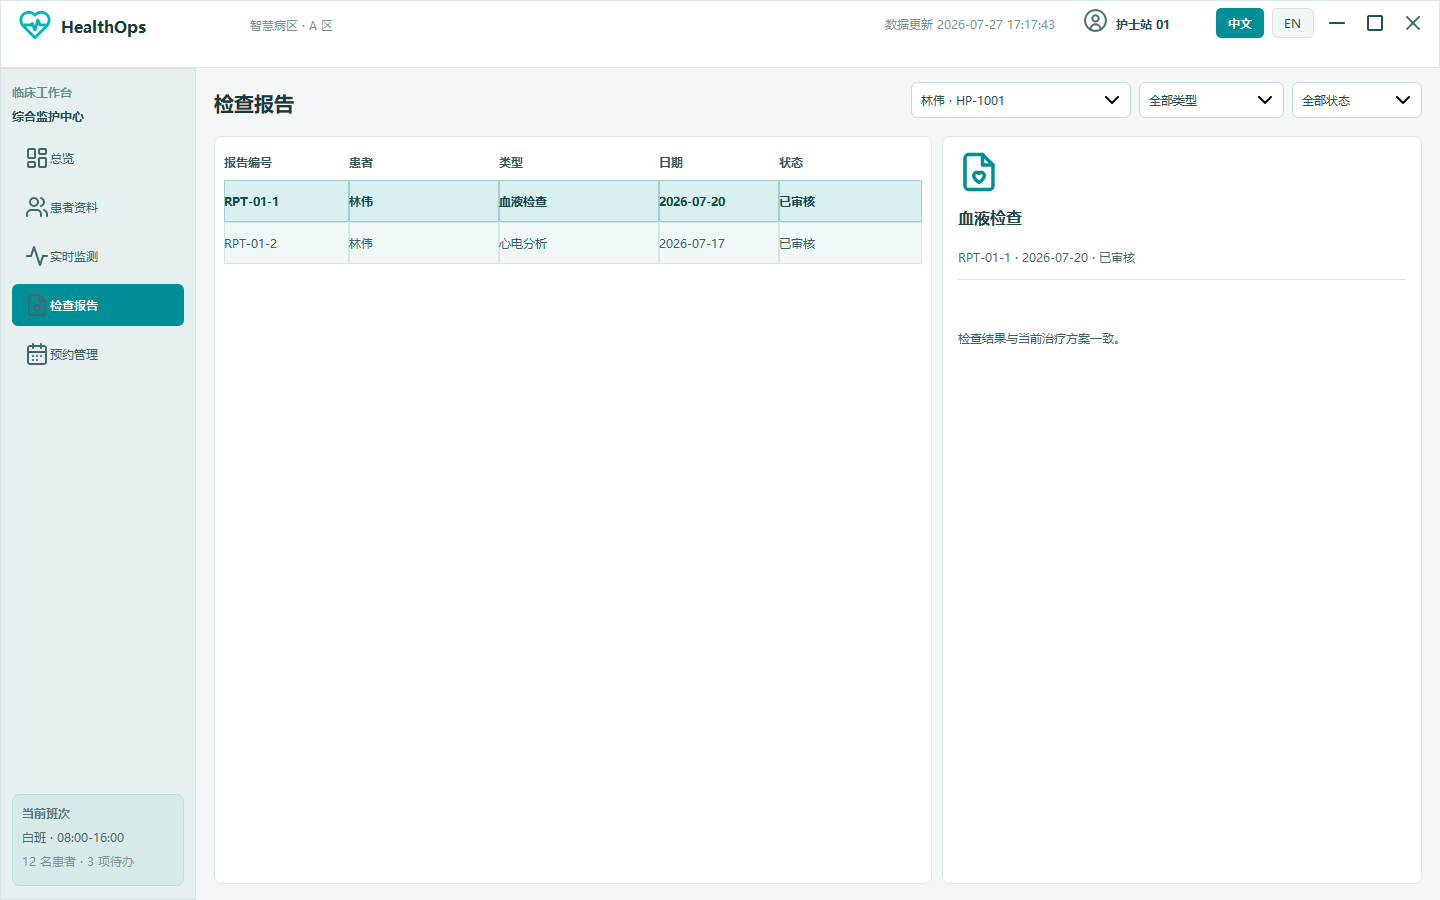Image resolution: width=1440 pixels, height=900 pixels.
Task: Switch interface language to EN
Action: [1293, 23]
